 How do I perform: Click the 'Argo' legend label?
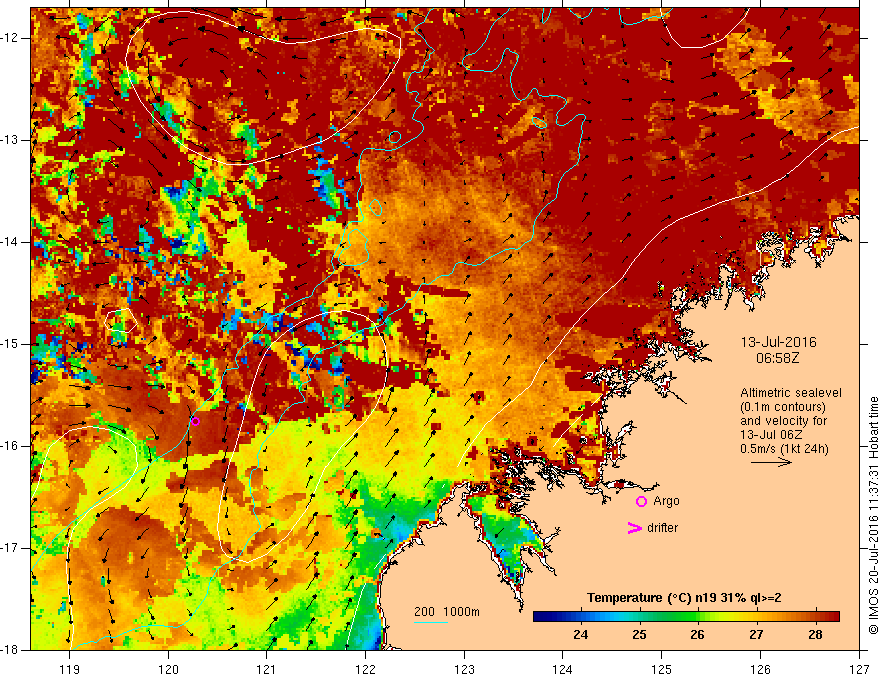click(666, 501)
